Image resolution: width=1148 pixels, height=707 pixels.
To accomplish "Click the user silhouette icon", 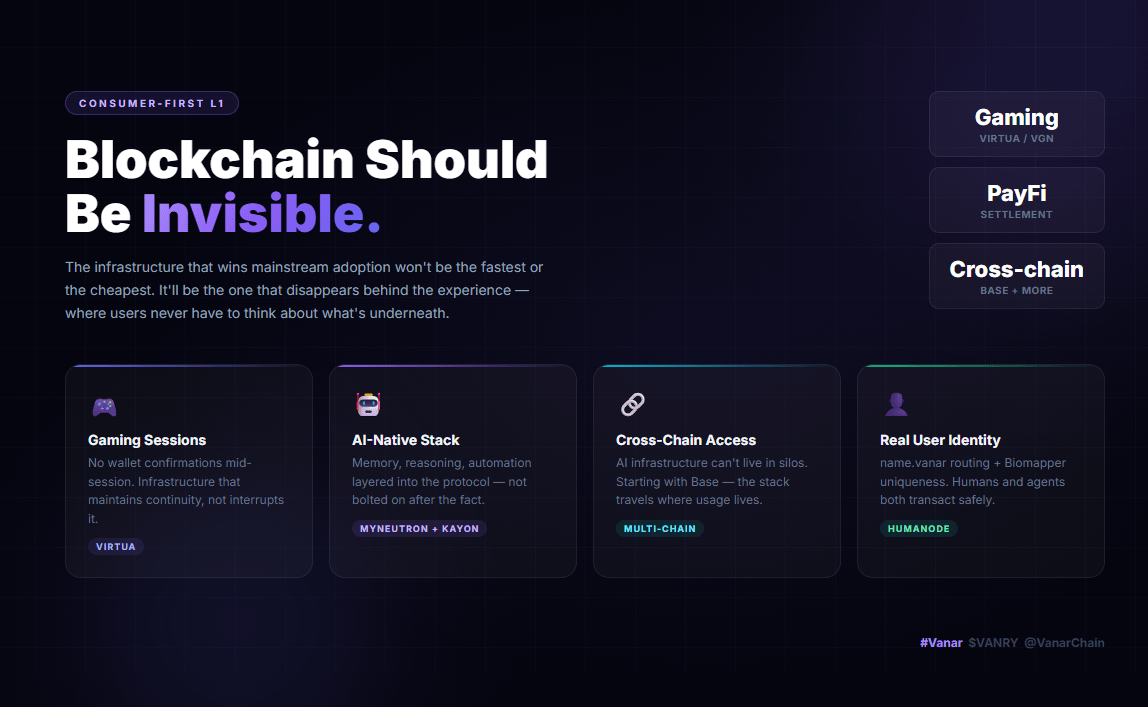I will (x=896, y=404).
